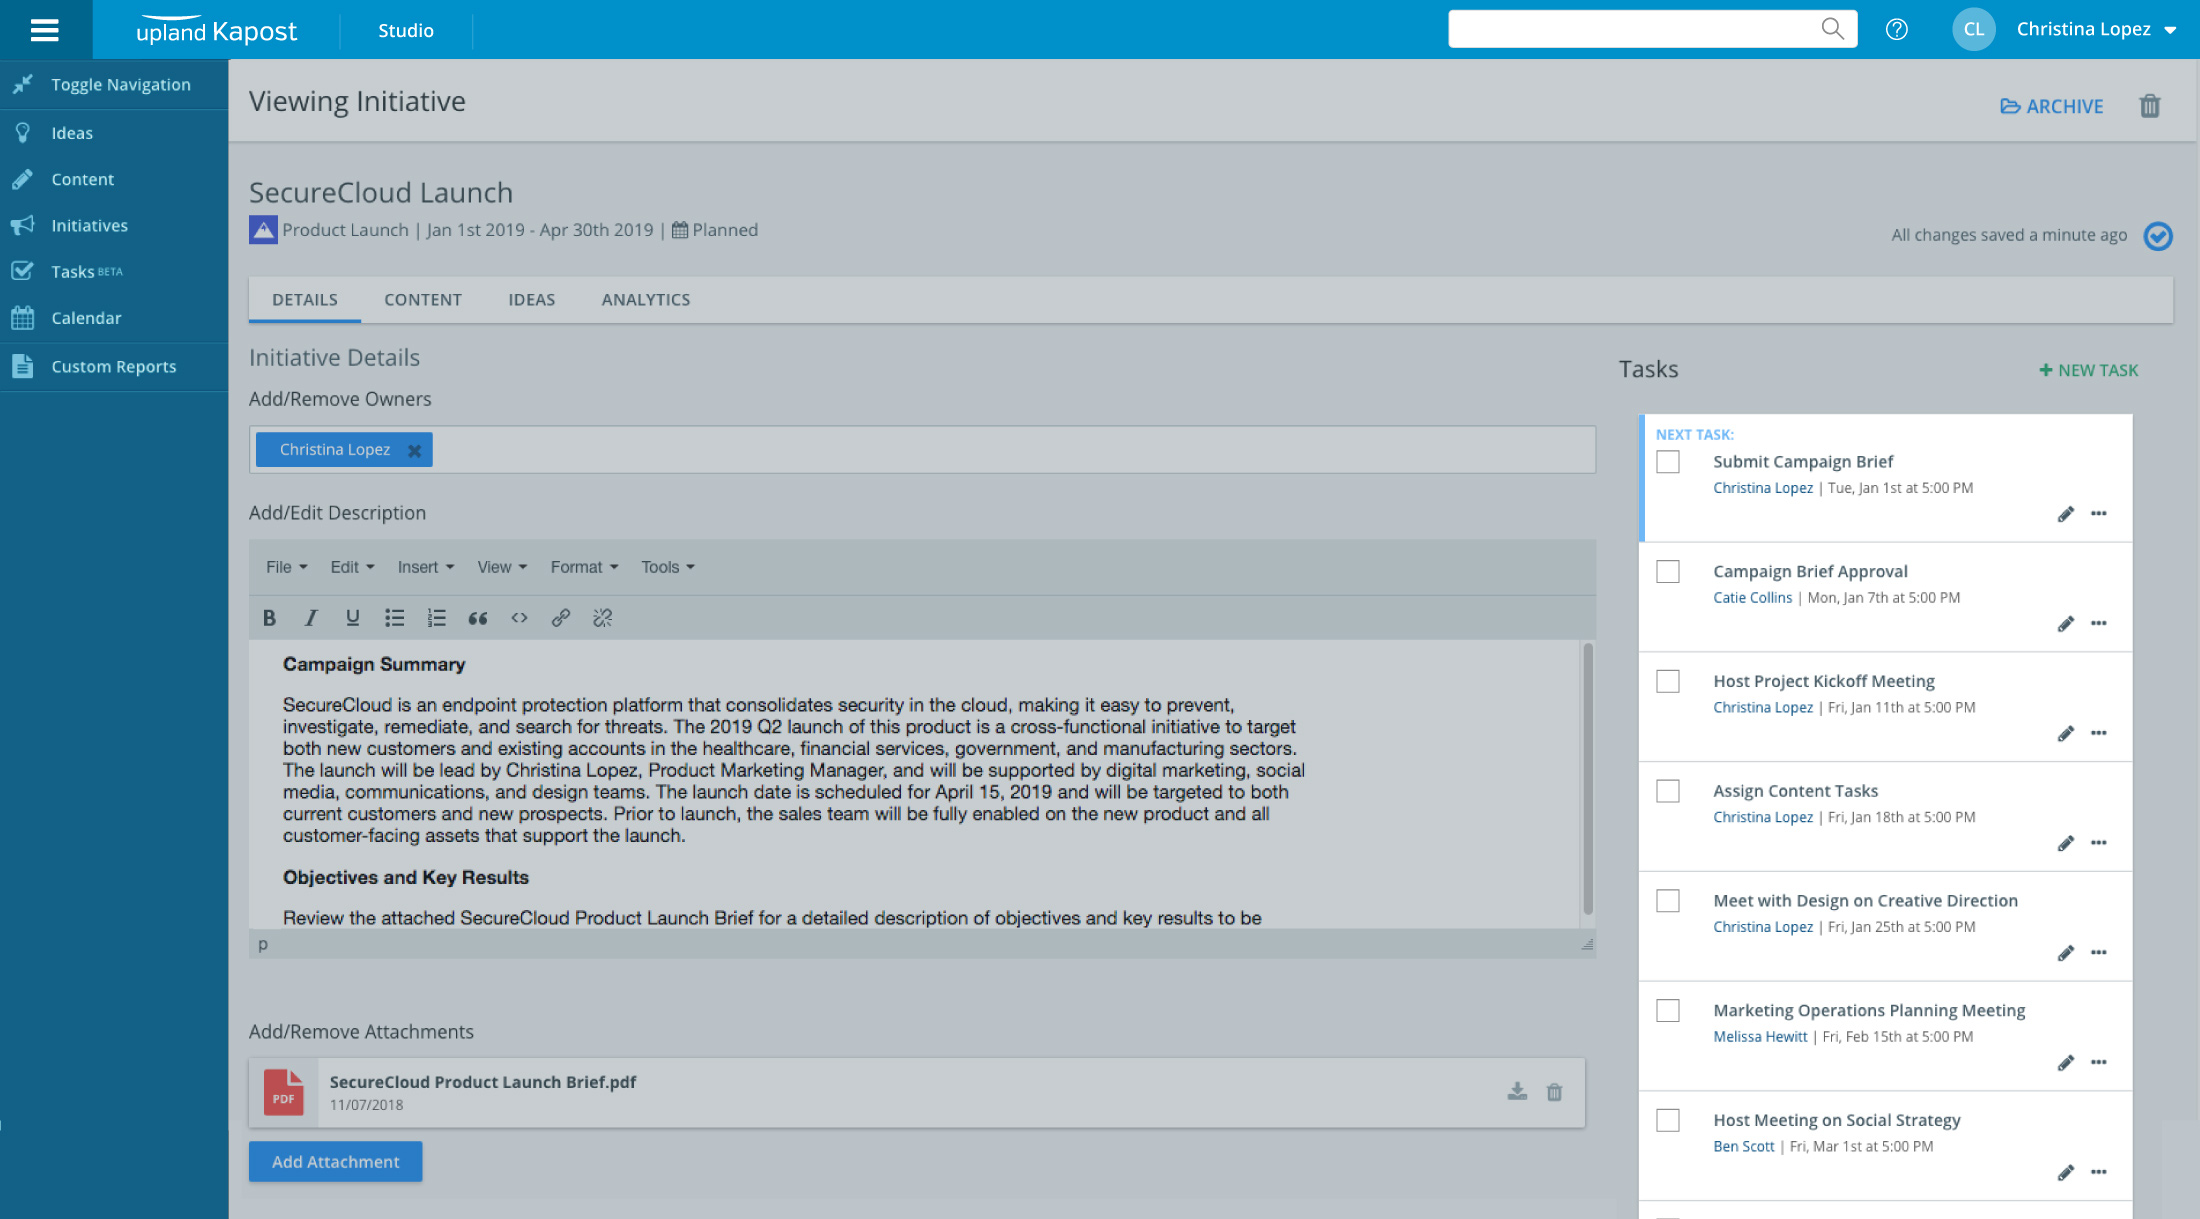Click the search magnifier icon
Image resolution: width=2200 pixels, height=1219 pixels.
[x=1832, y=29]
